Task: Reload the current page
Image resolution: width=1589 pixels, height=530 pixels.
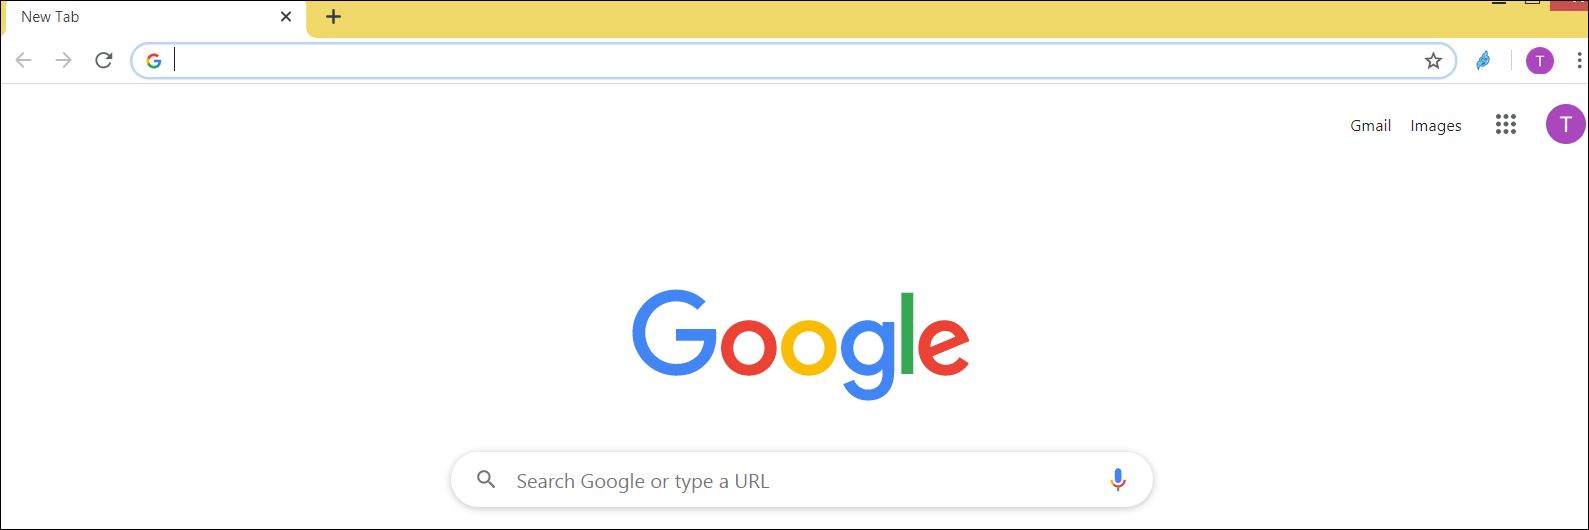Action: [x=104, y=61]
